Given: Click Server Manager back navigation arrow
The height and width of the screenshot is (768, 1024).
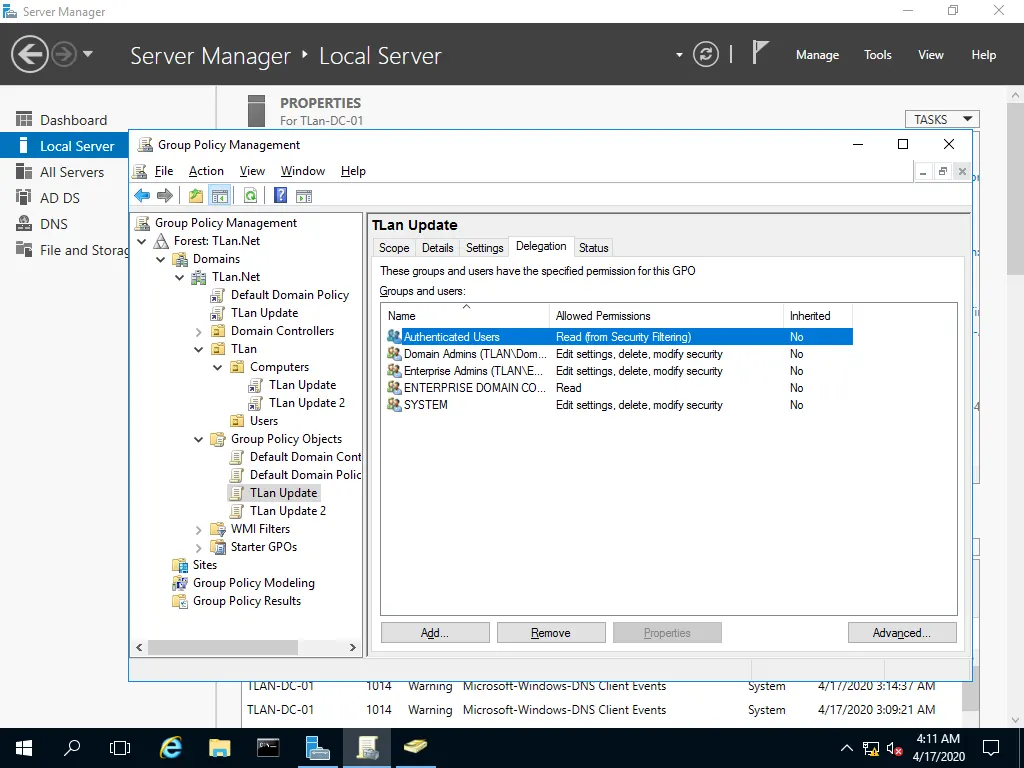Looking at the screenshot, I should [29, 54].
